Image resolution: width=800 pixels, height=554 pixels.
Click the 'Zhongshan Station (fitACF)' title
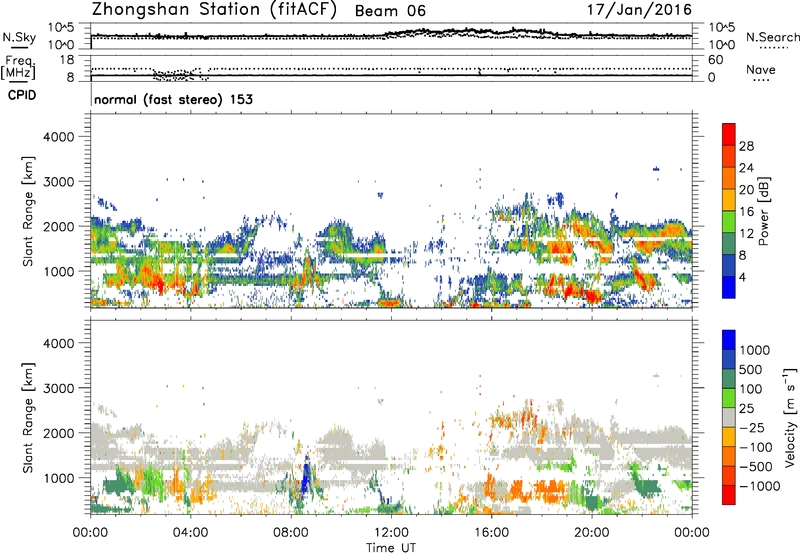214,10
